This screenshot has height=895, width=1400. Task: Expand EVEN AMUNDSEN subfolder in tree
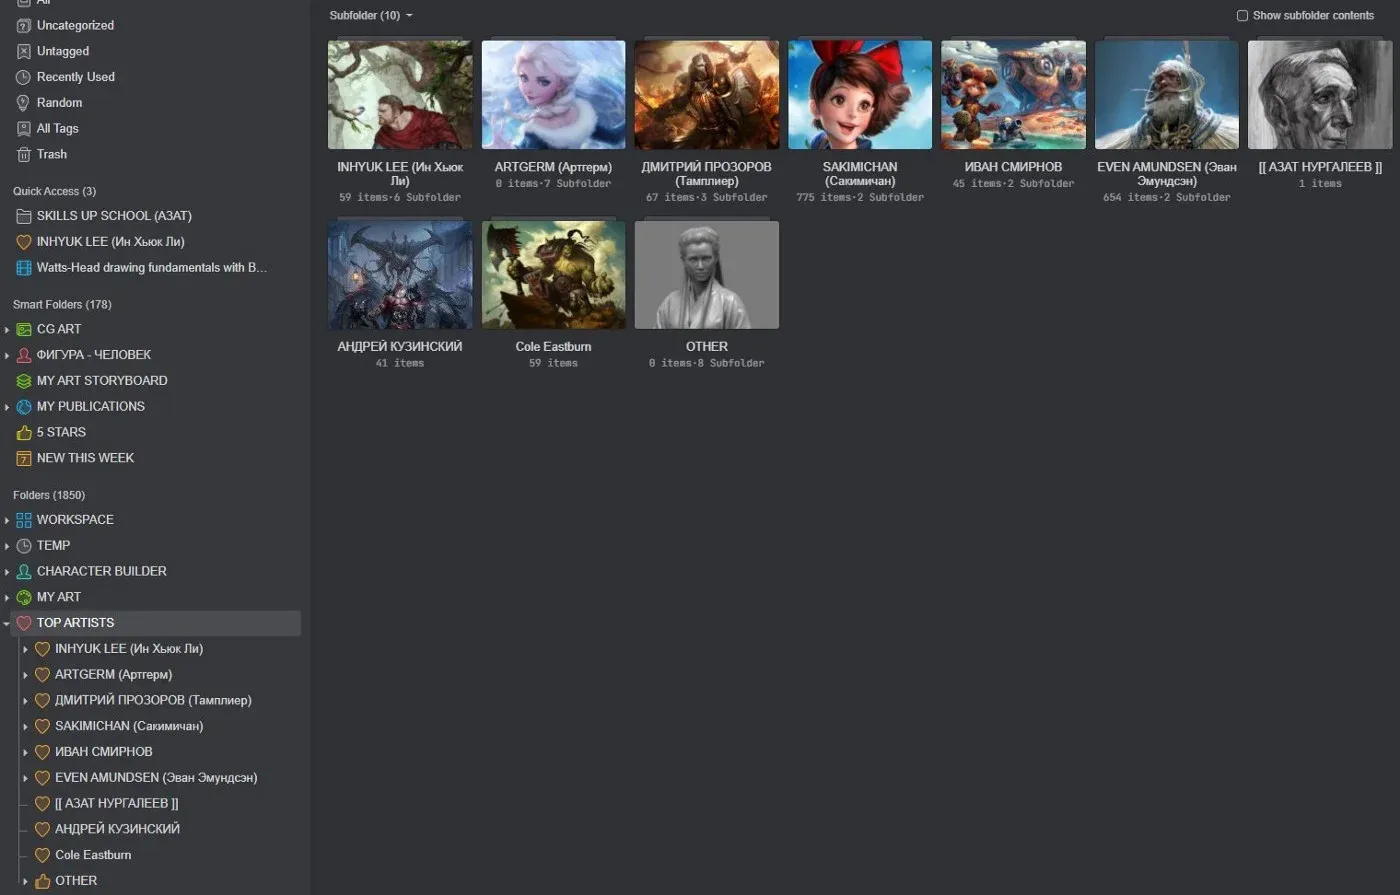pos(25,778)
